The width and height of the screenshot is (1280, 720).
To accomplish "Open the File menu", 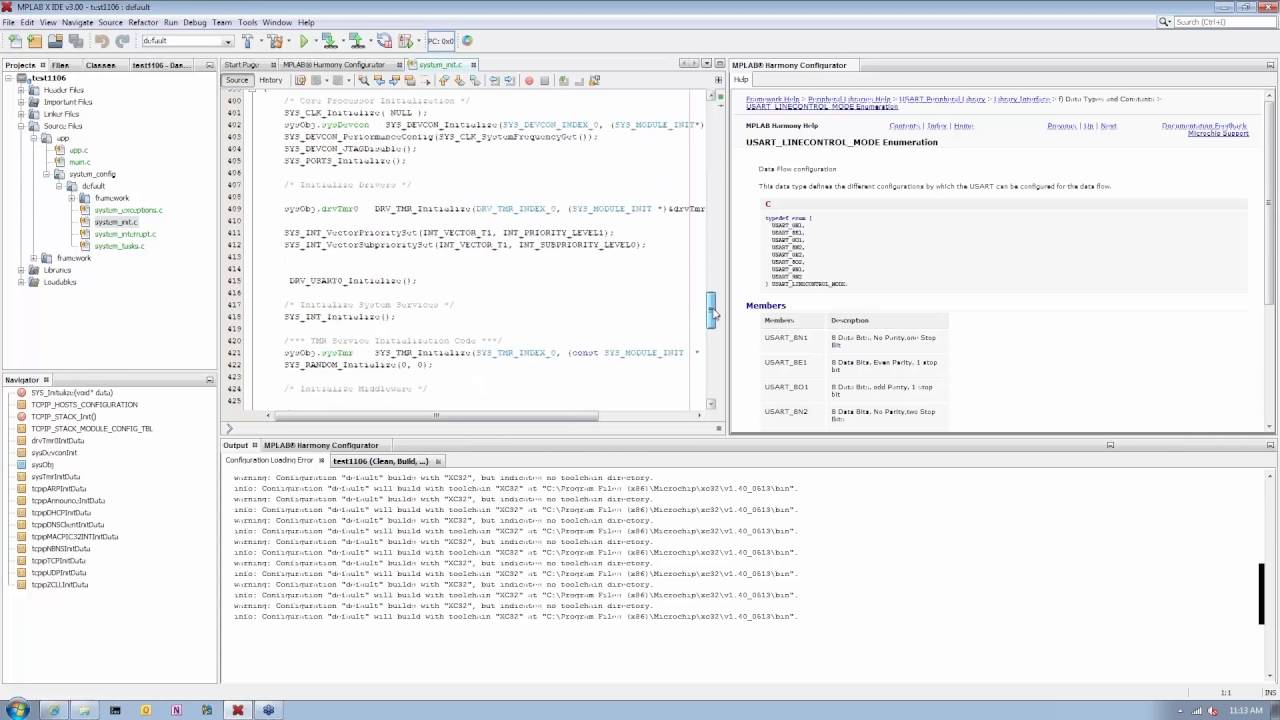I will (9, 22).
